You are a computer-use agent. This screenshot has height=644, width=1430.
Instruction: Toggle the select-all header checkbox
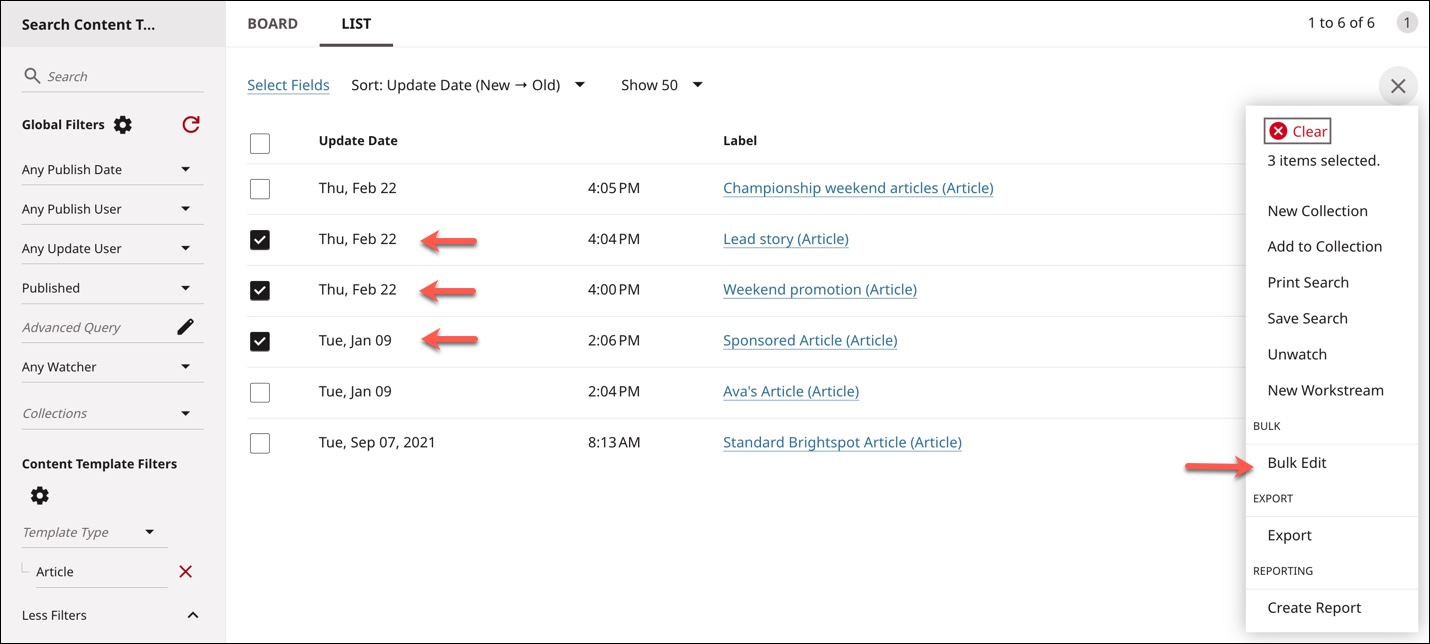[x=260, y=143]
